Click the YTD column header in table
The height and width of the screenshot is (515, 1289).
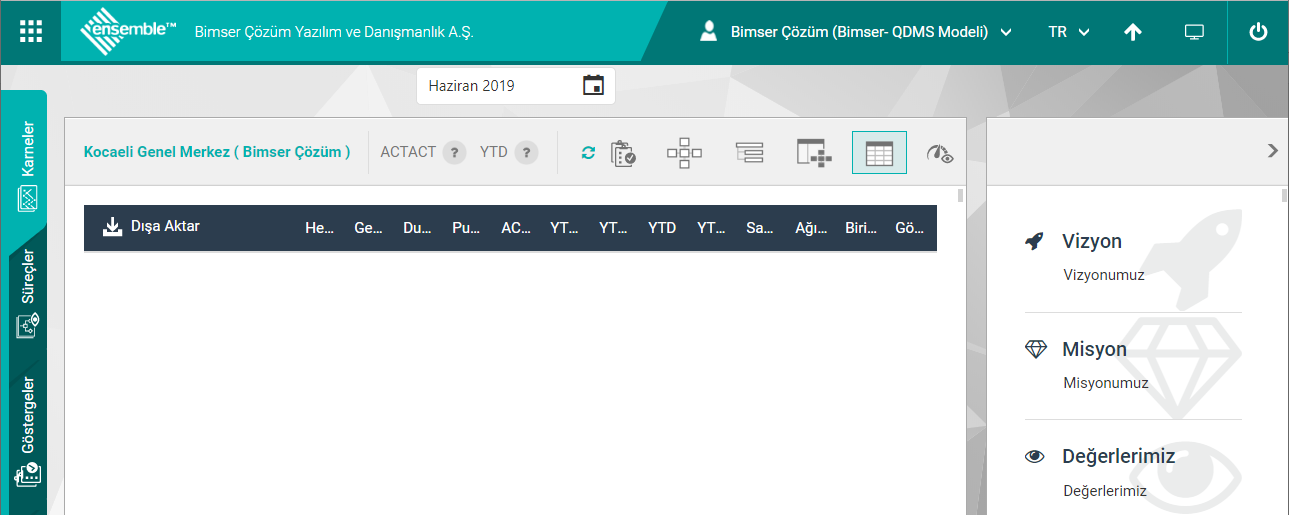click(662, 228)
